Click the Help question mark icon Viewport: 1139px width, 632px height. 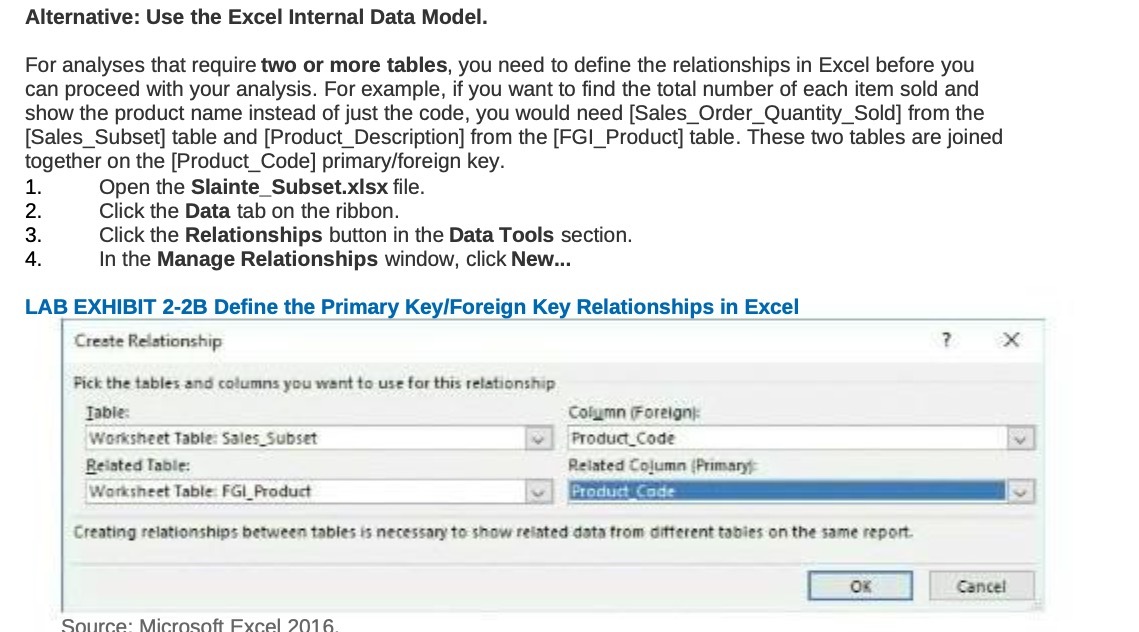[x=946, y=340]
